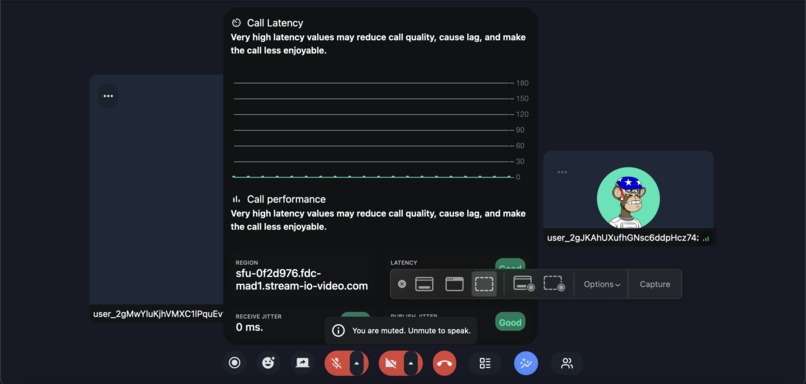Image resolution: width=806 pixels, height=384 pixels.
Task: Click the 180 axis label on latency chart
Action: pyautogui.click(x=522, y=83)
